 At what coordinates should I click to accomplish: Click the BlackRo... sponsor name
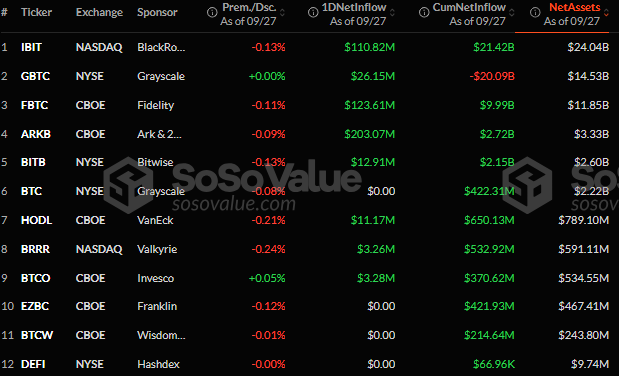161,47
